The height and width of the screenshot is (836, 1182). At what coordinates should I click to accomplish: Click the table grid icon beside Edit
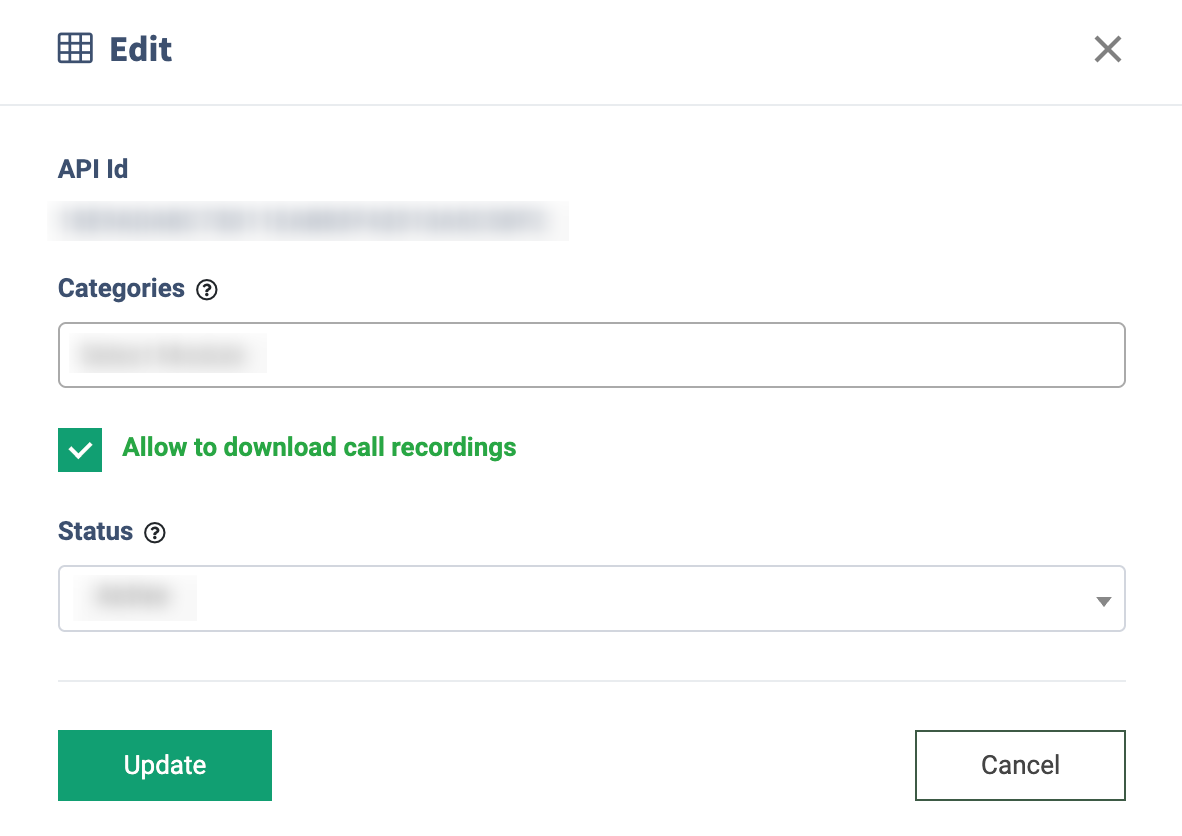(x=75, y=49)
